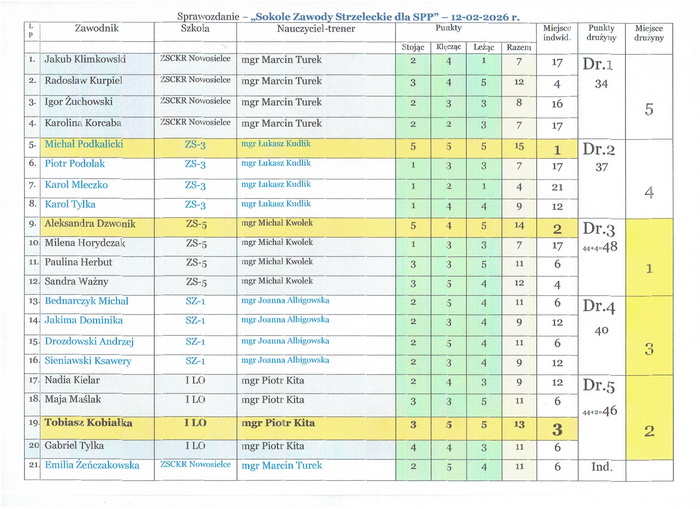The height and width of the screenshot is (509, 700).
Task: Select the Emilia Żeńczakowska name cell
Action: pos(97,467)
